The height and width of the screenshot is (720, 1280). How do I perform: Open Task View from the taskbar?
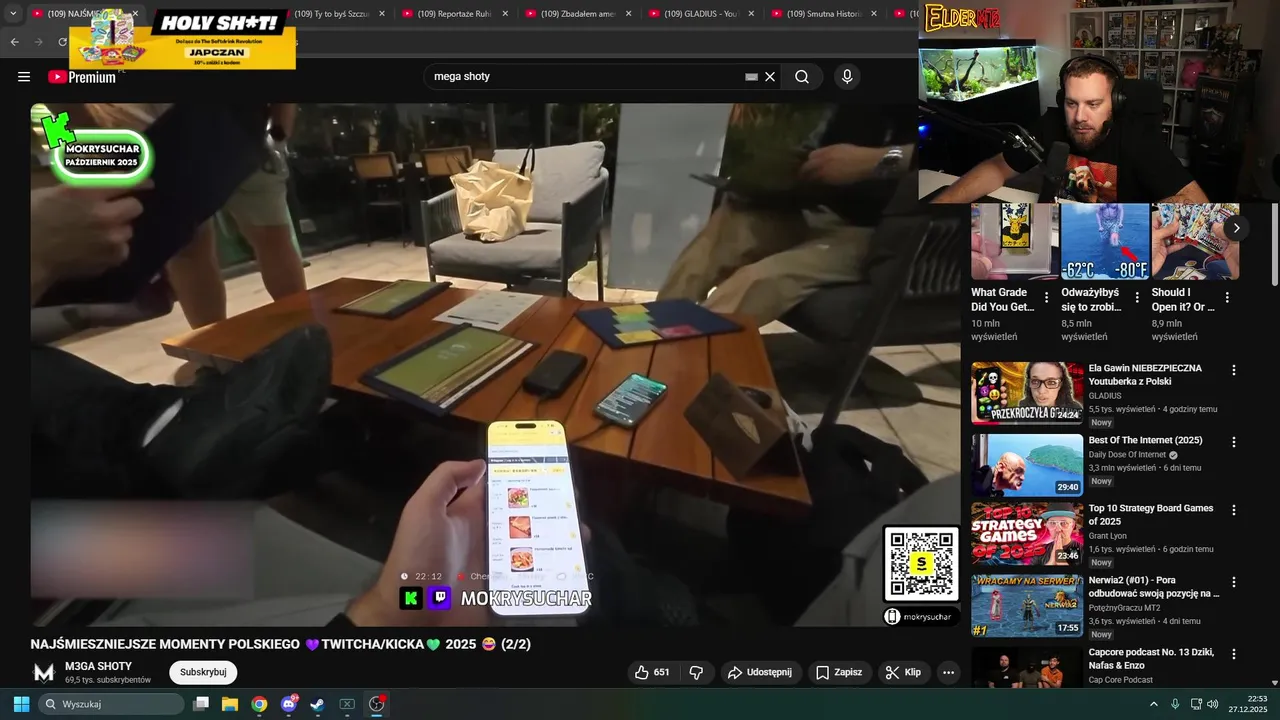pos(201,704)
